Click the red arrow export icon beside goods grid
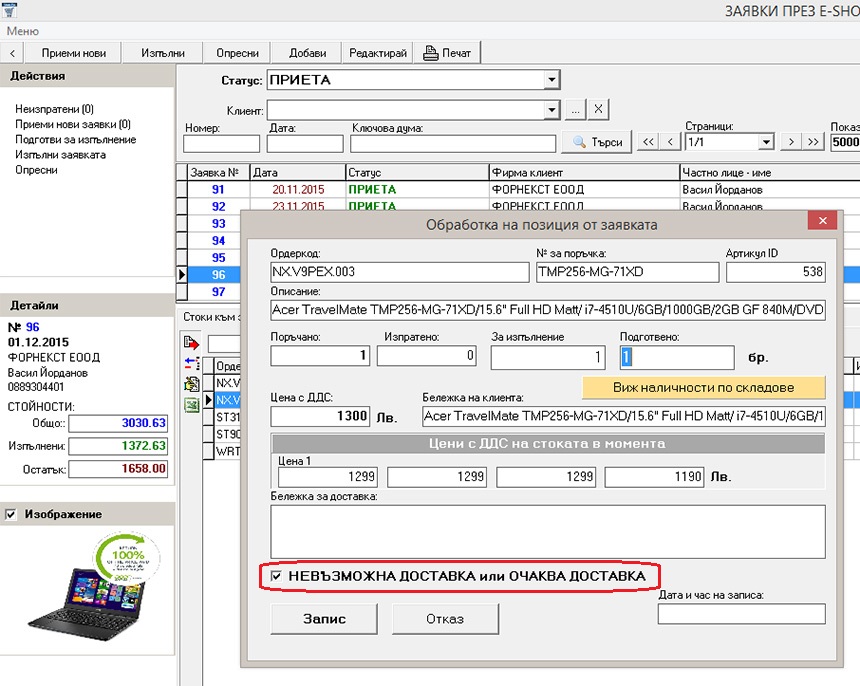The image size is (860, 686). click(191, 343)
